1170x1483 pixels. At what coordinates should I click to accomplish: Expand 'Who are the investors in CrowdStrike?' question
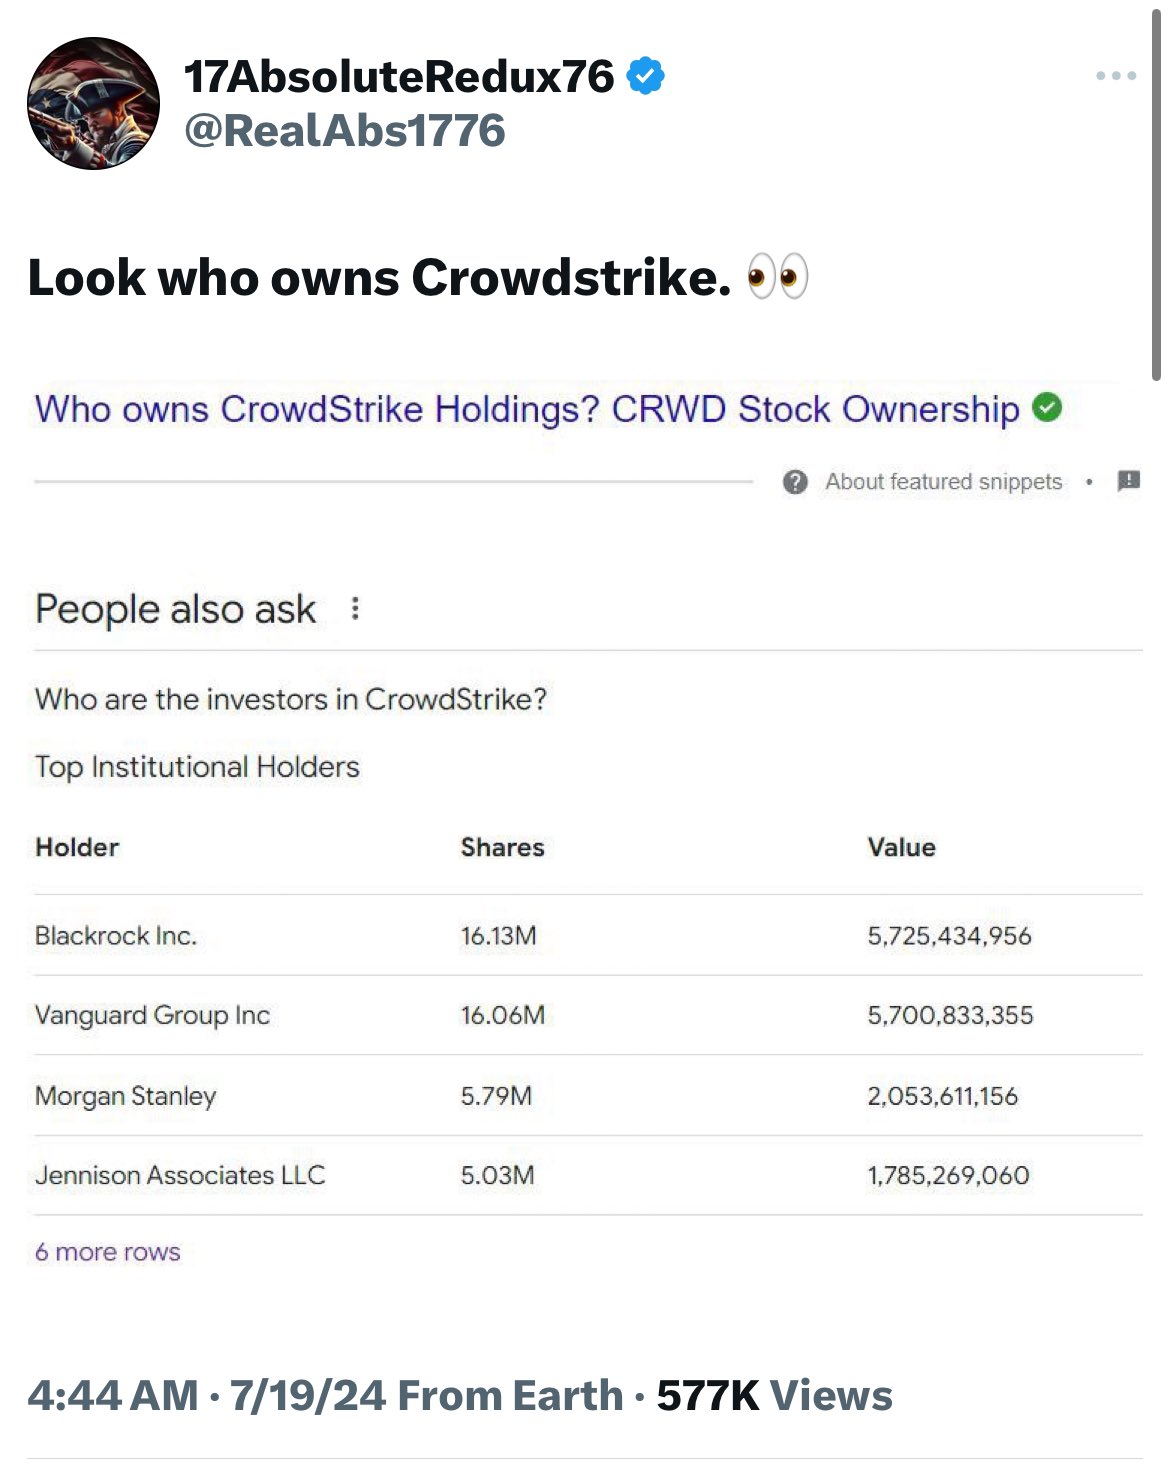point(291,699)
